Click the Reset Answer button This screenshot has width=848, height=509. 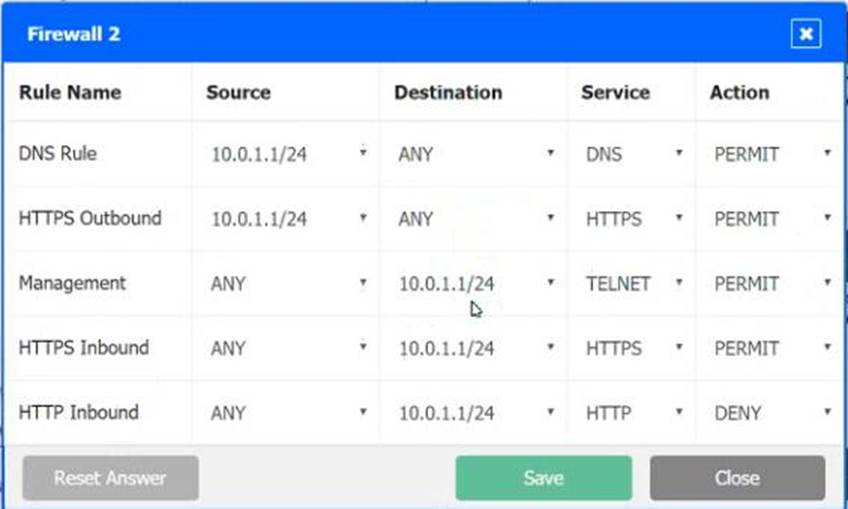point(110,478)
